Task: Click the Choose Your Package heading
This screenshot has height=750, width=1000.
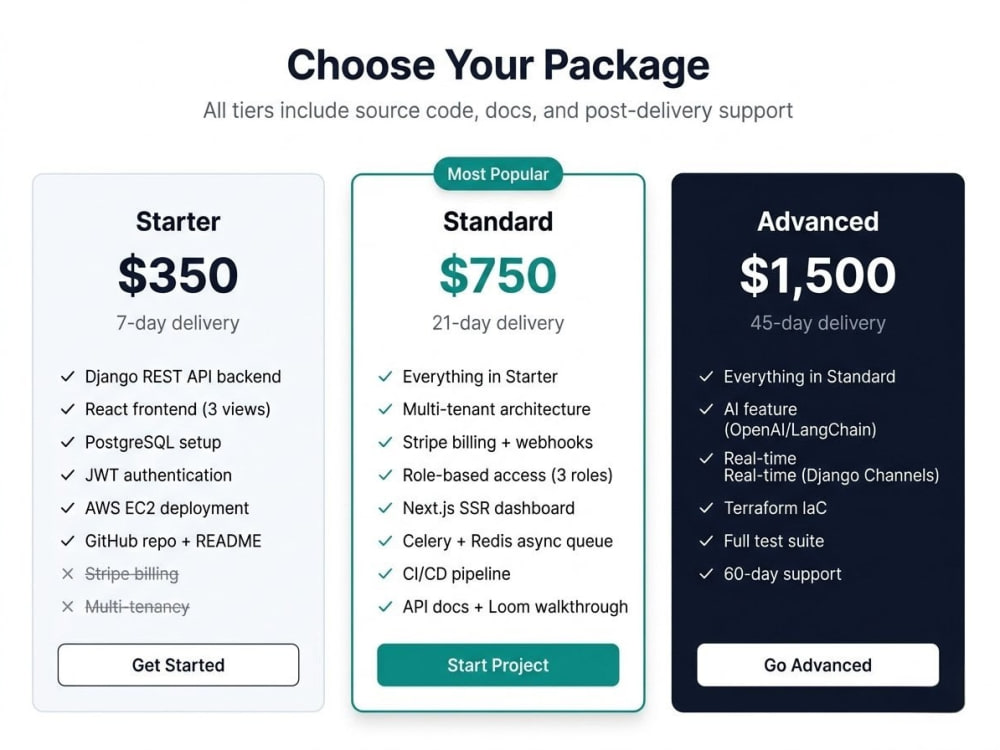Action: [x=498, y=65]
